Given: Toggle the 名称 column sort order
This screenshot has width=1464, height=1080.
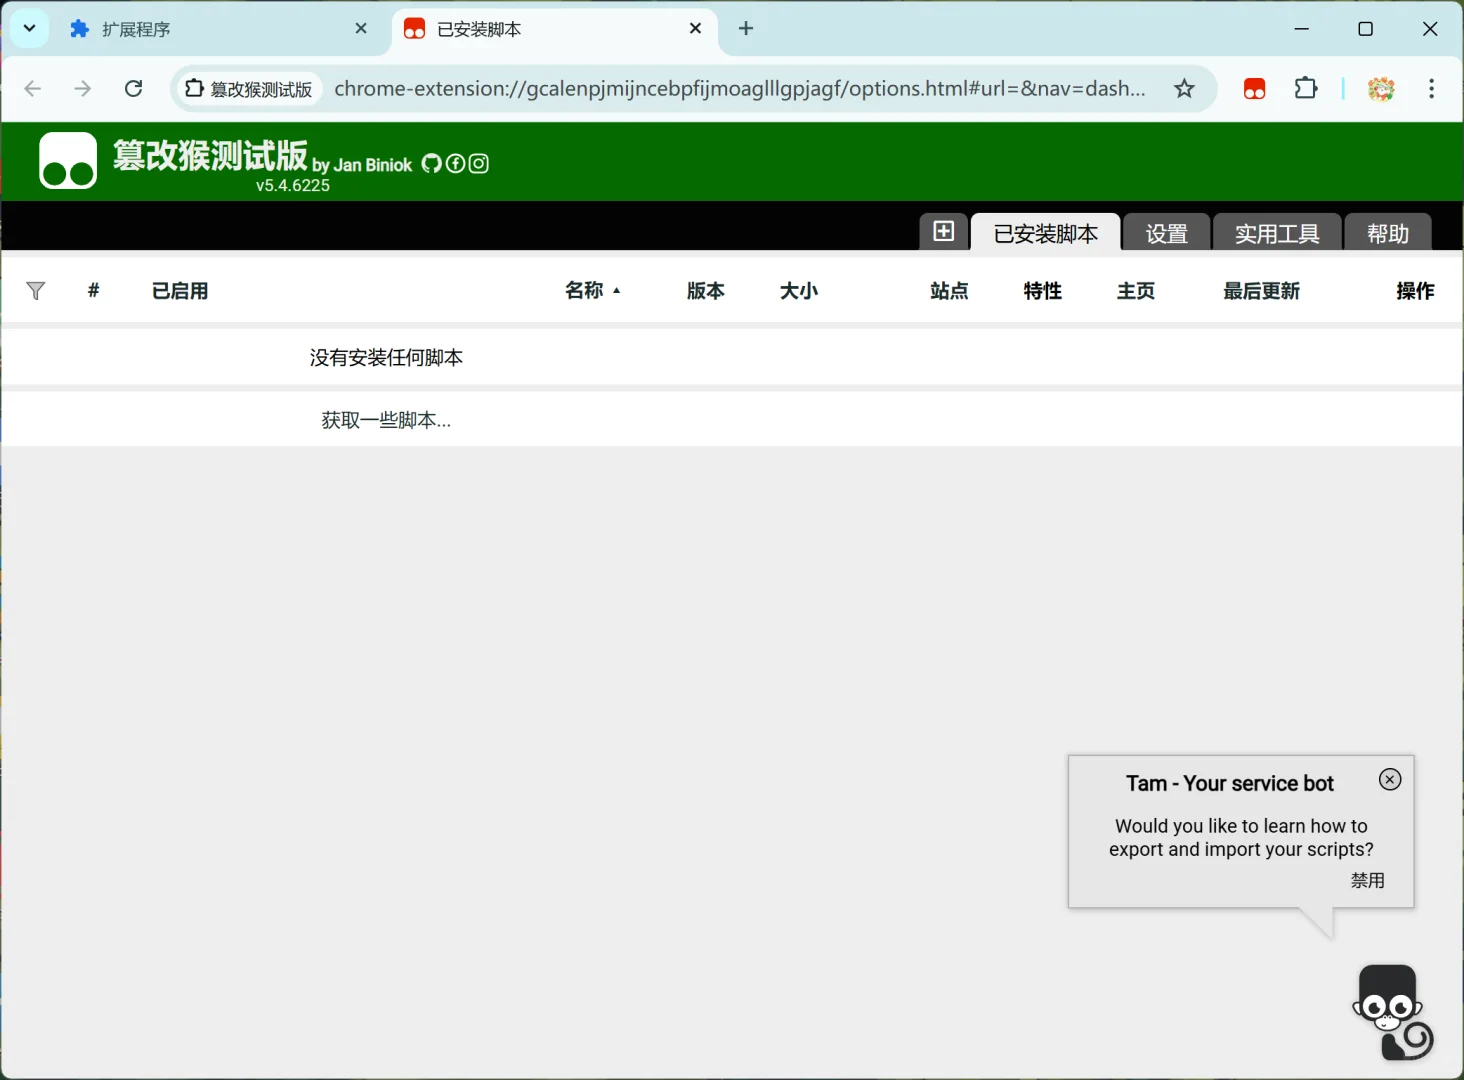Looking at the screenshot, I should [592, 291].
